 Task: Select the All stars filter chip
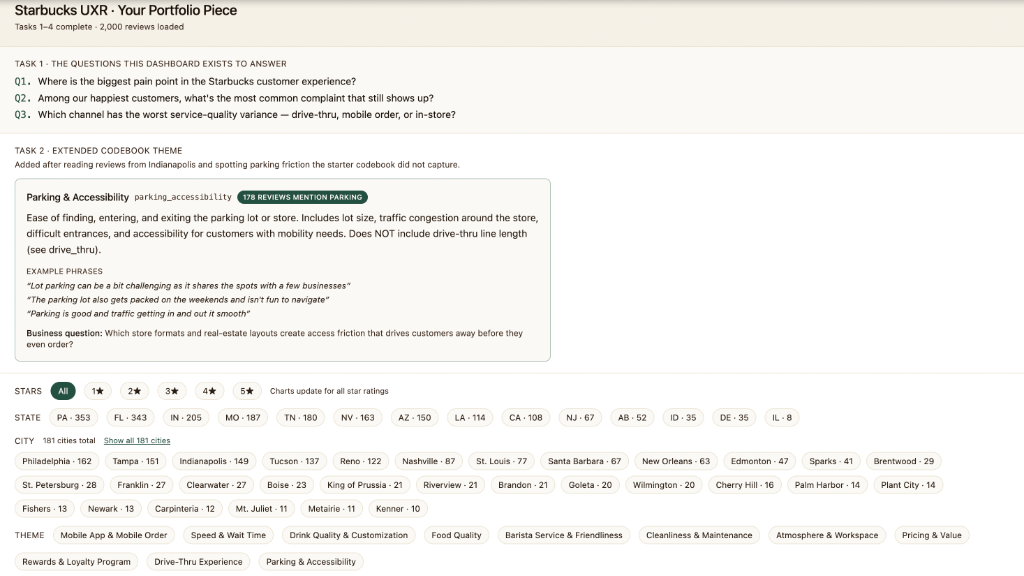[63, 391]
